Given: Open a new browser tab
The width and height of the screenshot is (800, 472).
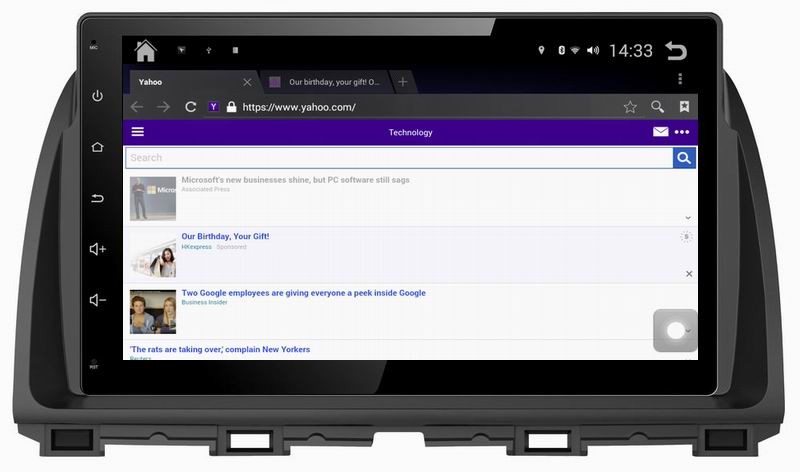Looking at the screenshot, I should 403,82.
